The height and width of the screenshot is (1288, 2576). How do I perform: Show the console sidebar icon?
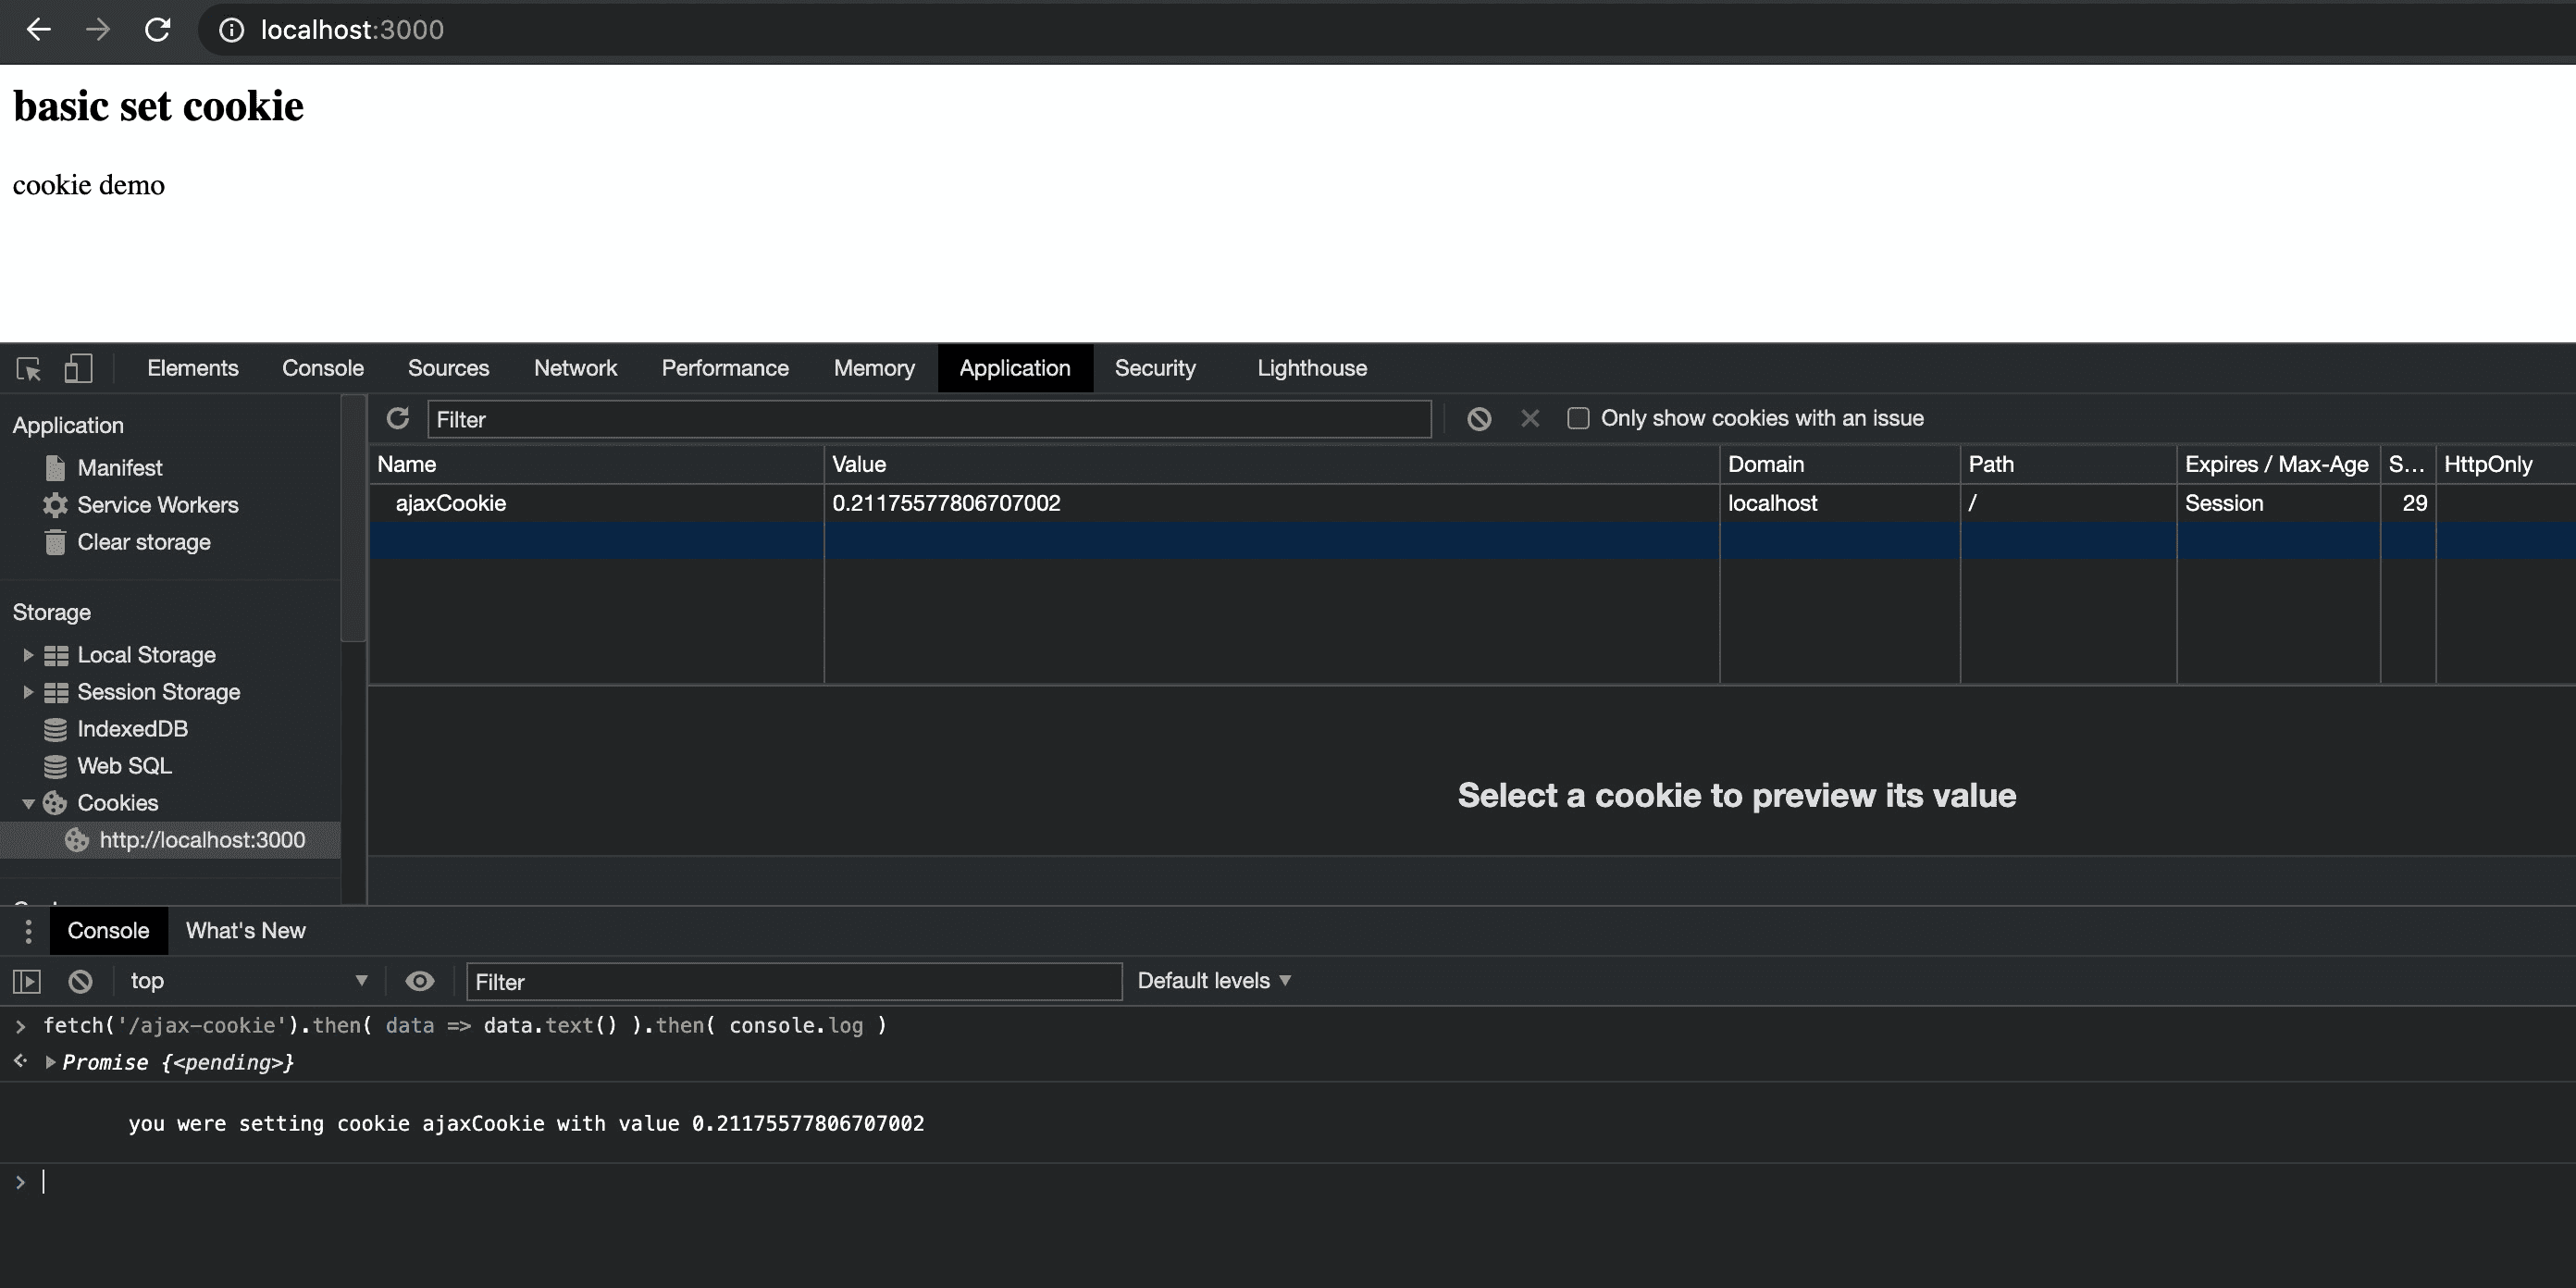(x=27, y=981)
